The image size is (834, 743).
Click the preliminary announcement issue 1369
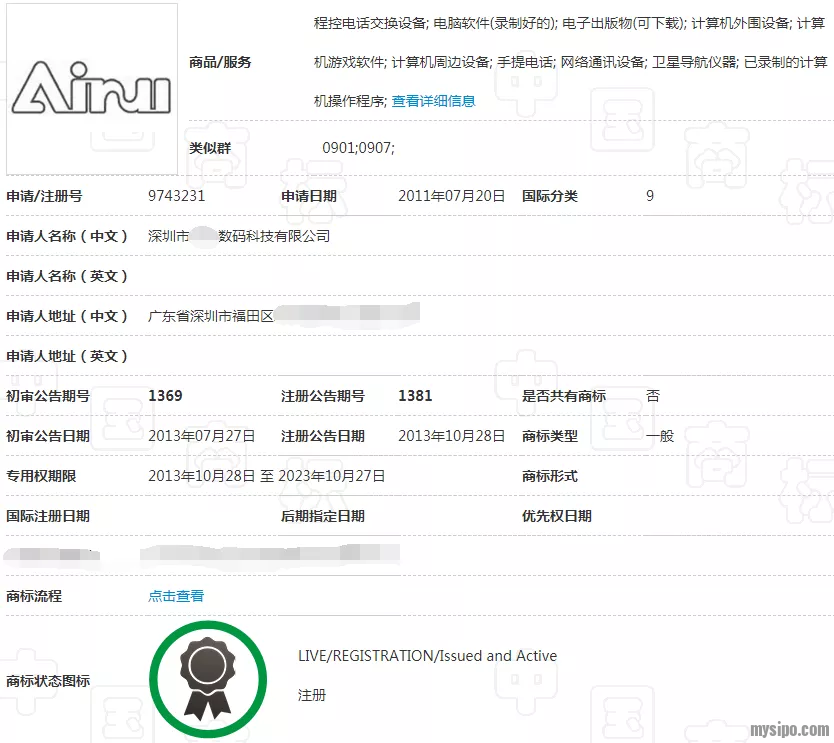(165, 396)
